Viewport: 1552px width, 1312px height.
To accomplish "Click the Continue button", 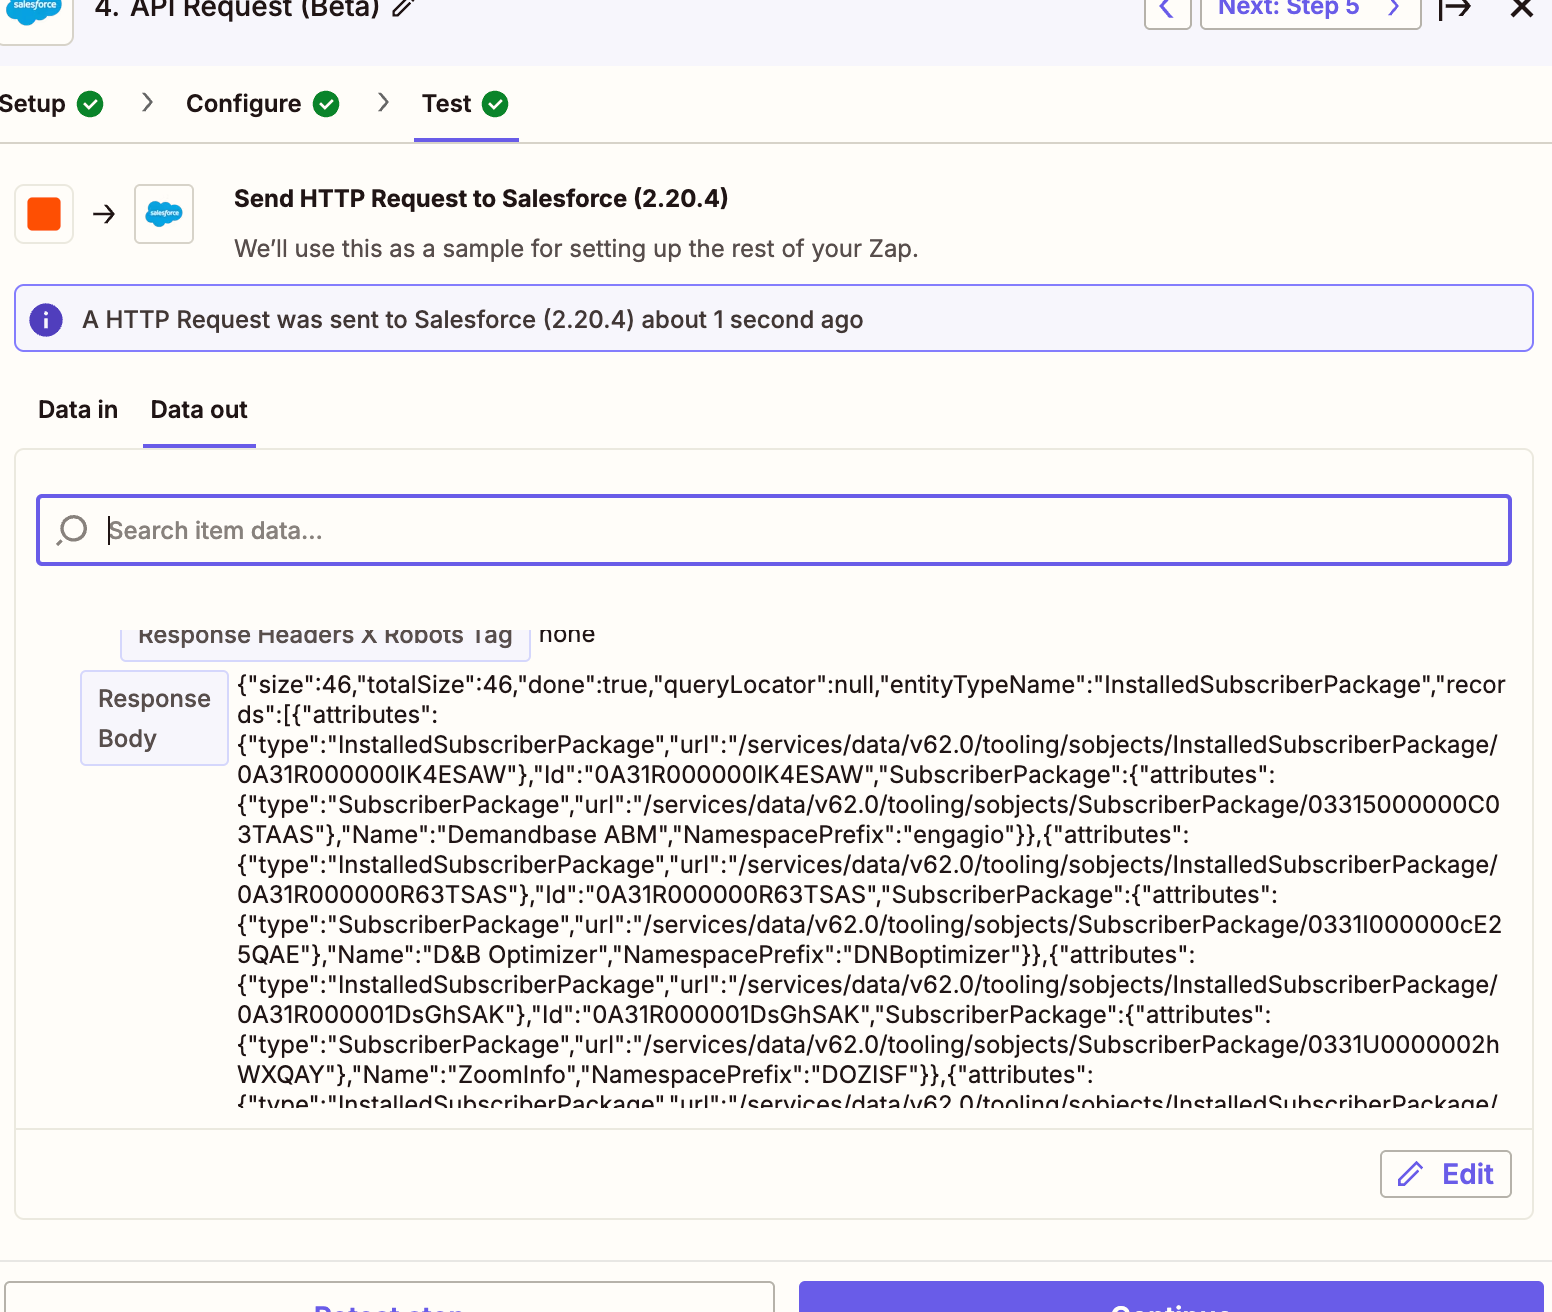I will [x=1171, y=1299].
